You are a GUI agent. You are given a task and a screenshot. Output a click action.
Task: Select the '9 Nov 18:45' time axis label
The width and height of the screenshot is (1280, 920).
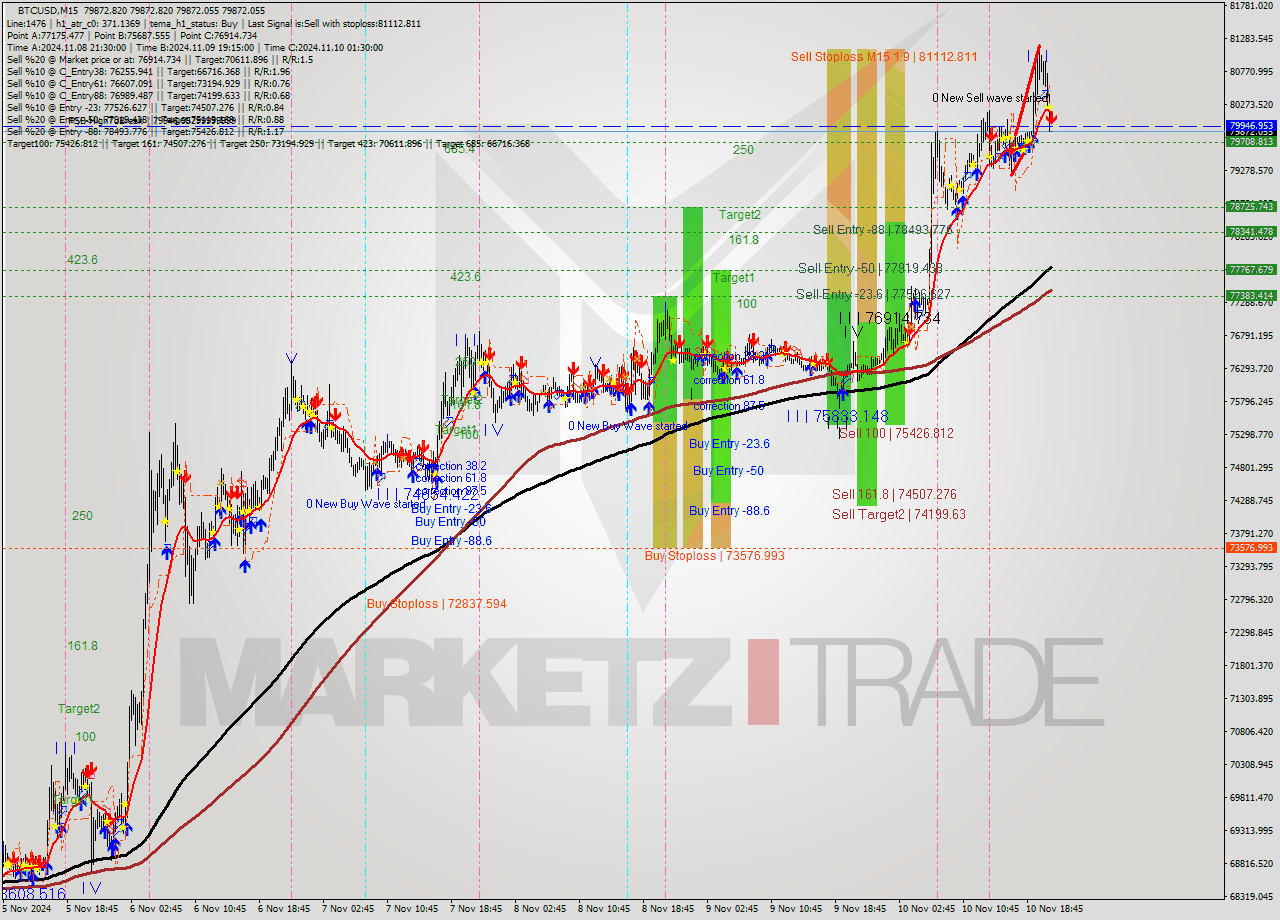pos(858,910)
